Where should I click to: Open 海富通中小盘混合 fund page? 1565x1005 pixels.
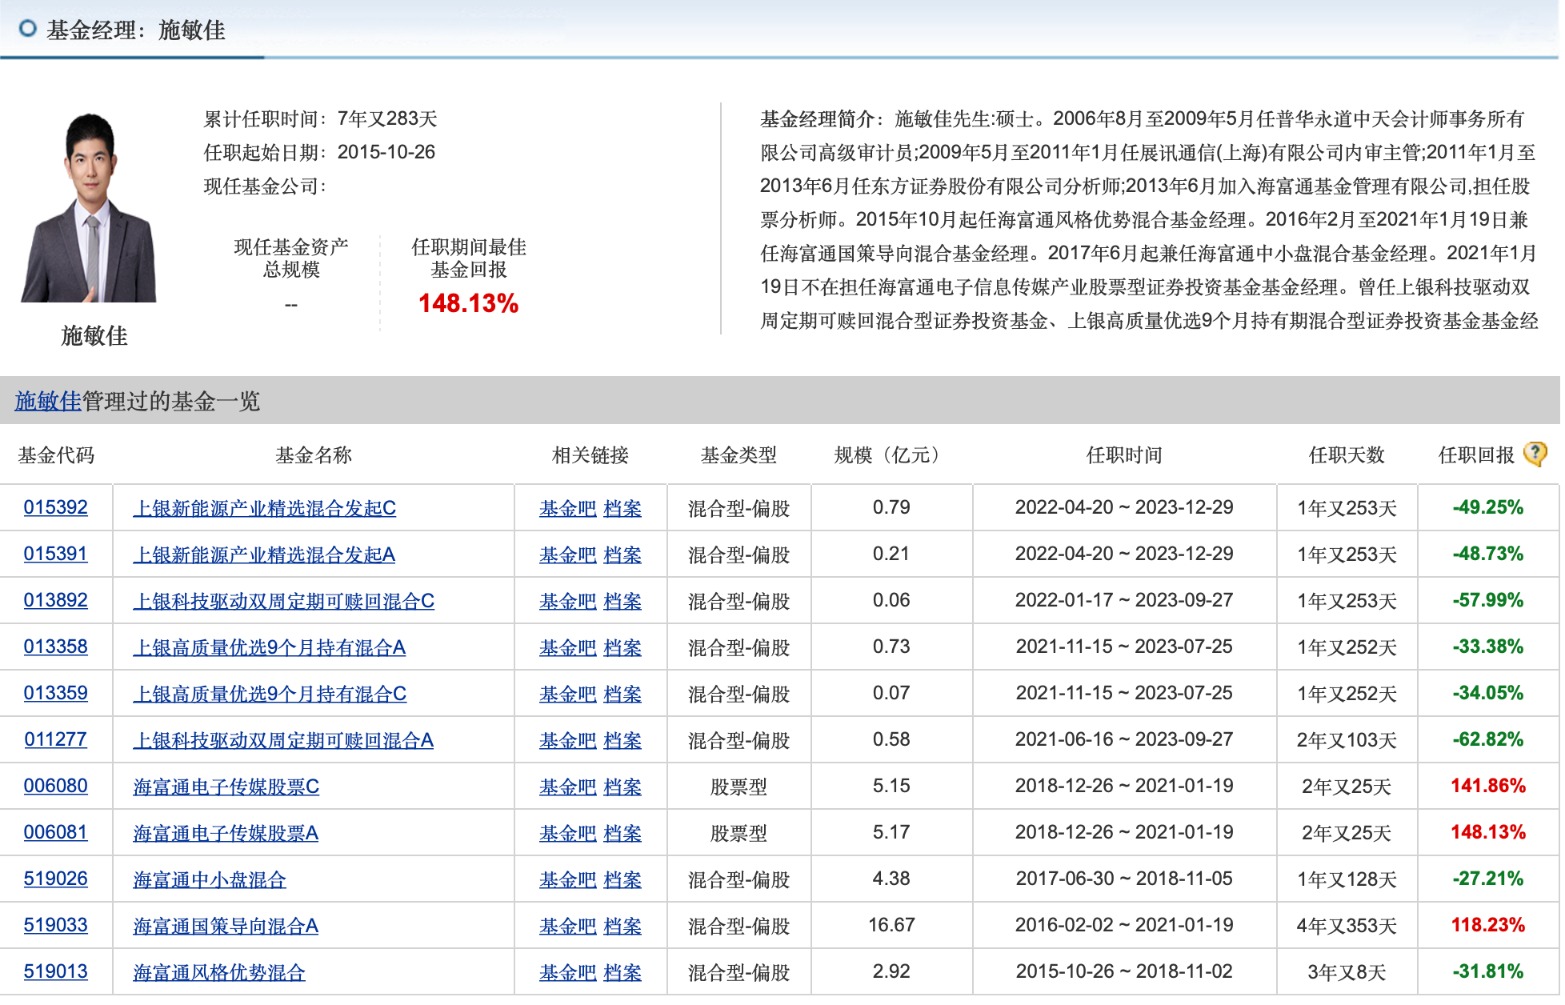pos(209,880)
